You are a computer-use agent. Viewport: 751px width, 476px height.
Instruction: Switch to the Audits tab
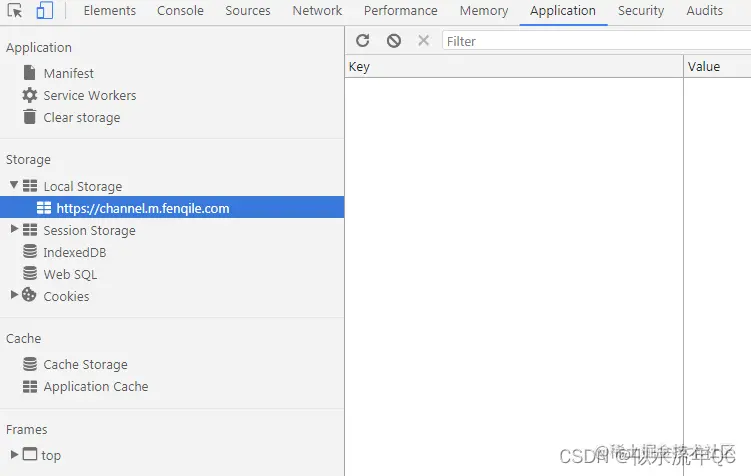[x=705, y=11]
